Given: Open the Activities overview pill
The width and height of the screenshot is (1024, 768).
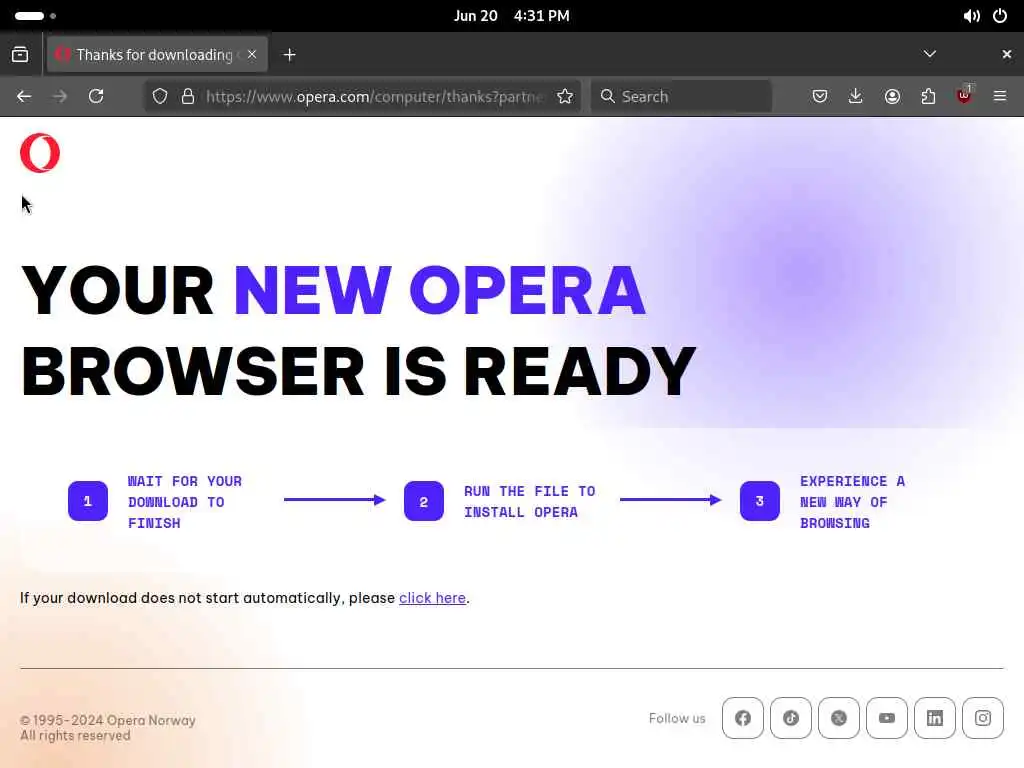Looking at the screenshot, I should [x=35, y=16].
